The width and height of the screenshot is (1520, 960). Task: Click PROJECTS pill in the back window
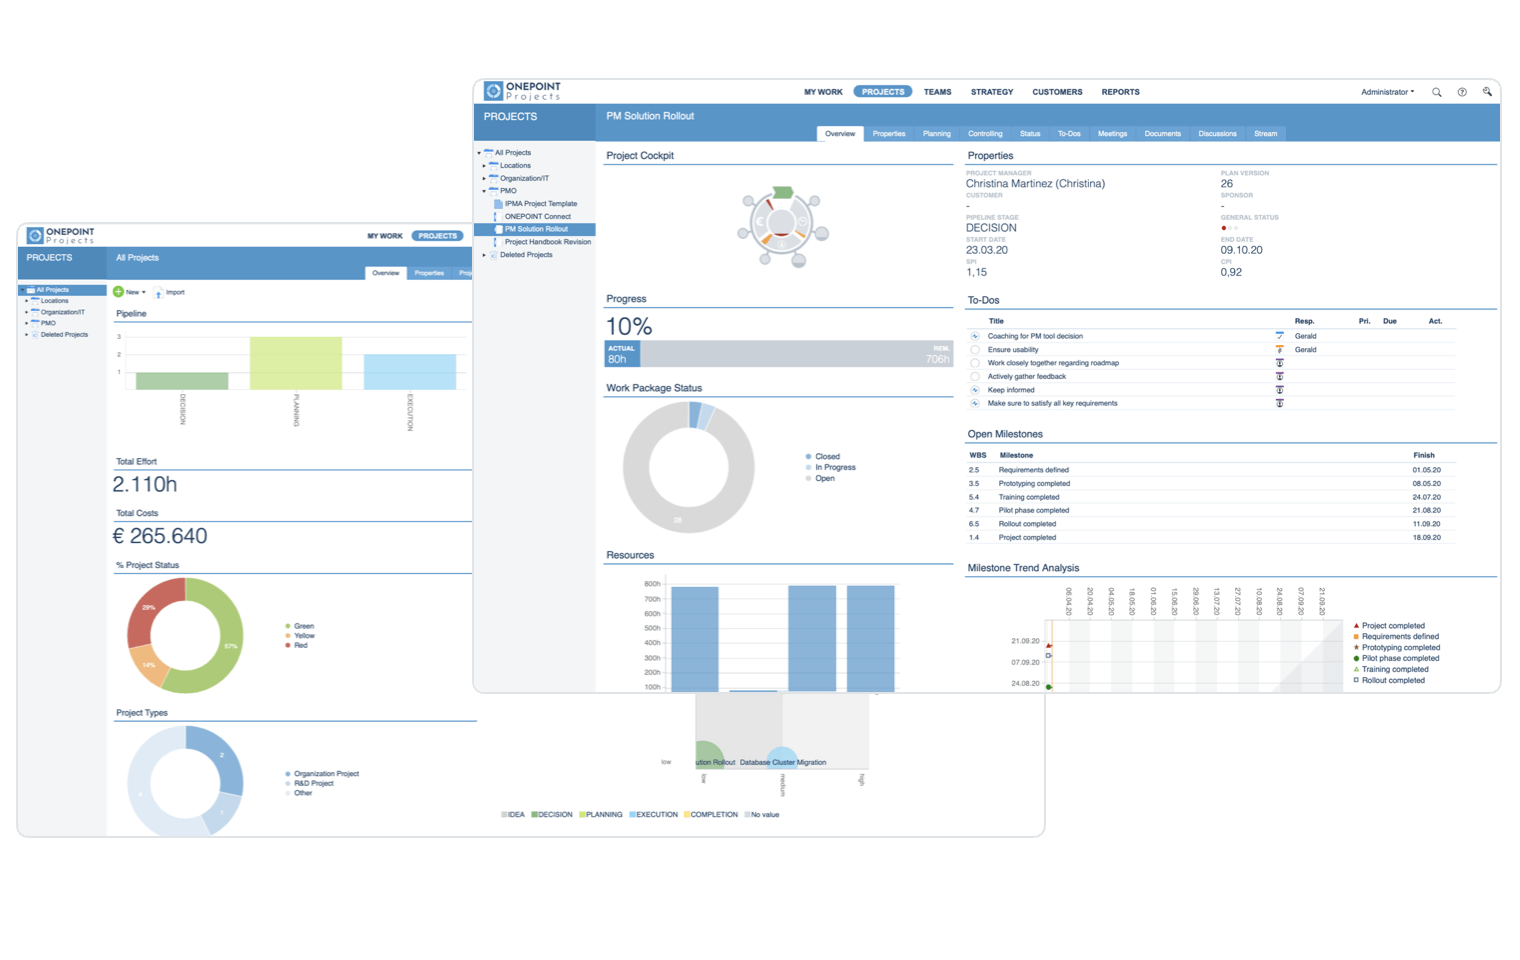pos(438,236)
